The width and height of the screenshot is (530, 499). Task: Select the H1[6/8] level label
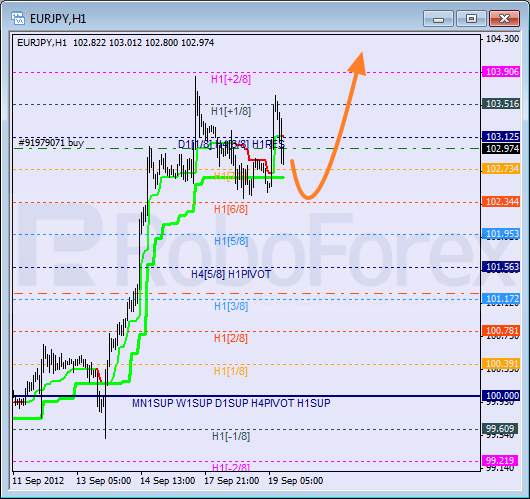click(231, 209)
